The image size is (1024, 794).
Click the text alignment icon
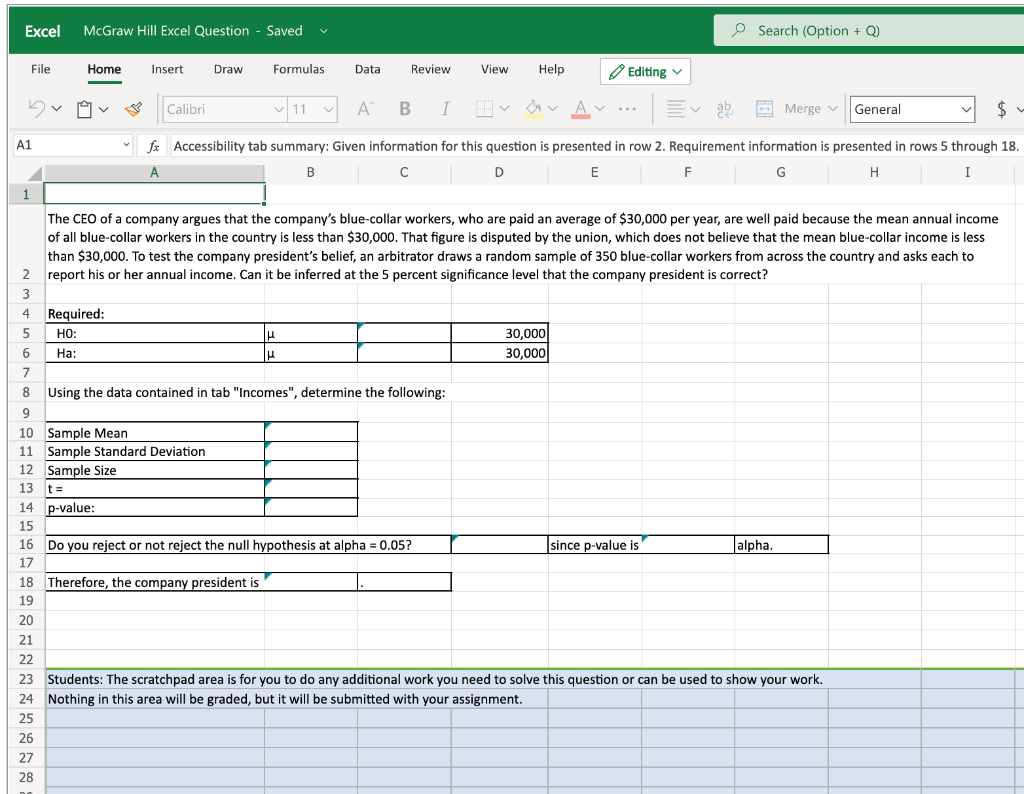(x=675, y=109)
